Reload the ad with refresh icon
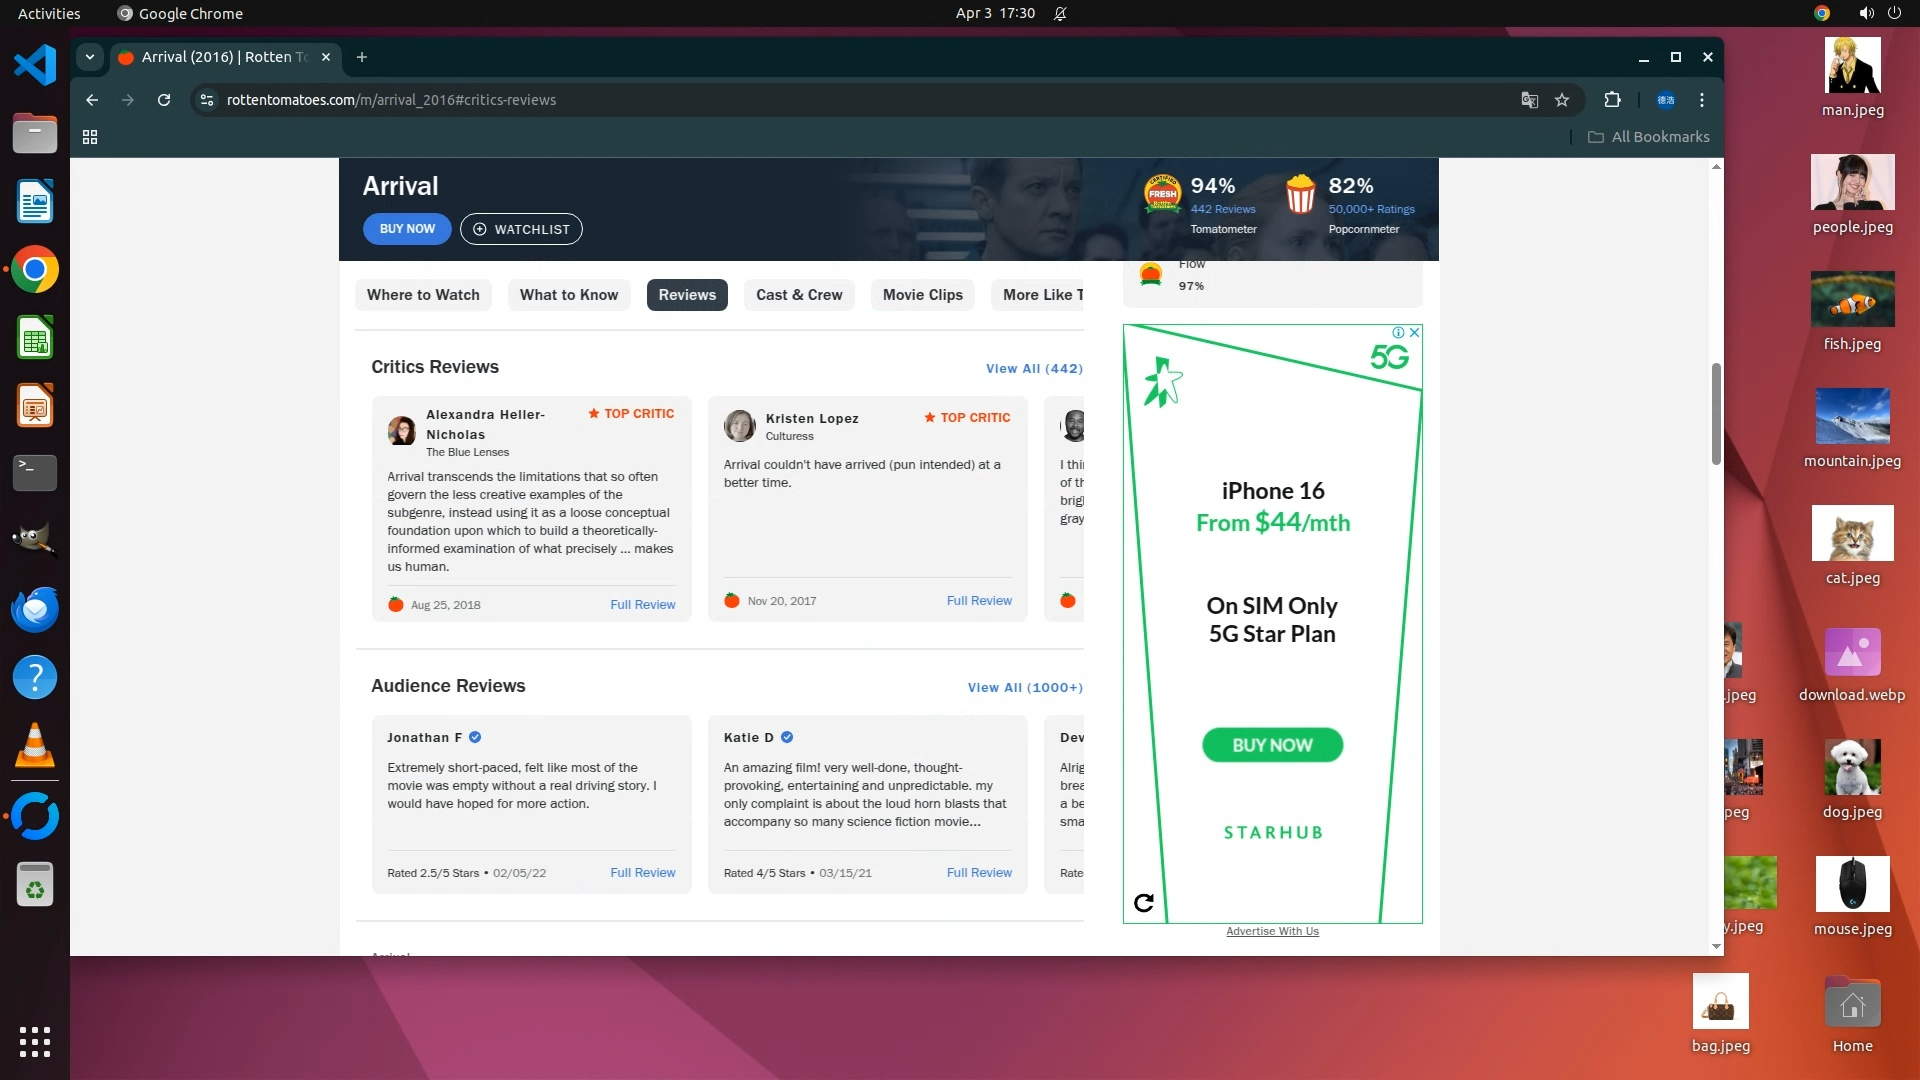 click(1144, 903)
